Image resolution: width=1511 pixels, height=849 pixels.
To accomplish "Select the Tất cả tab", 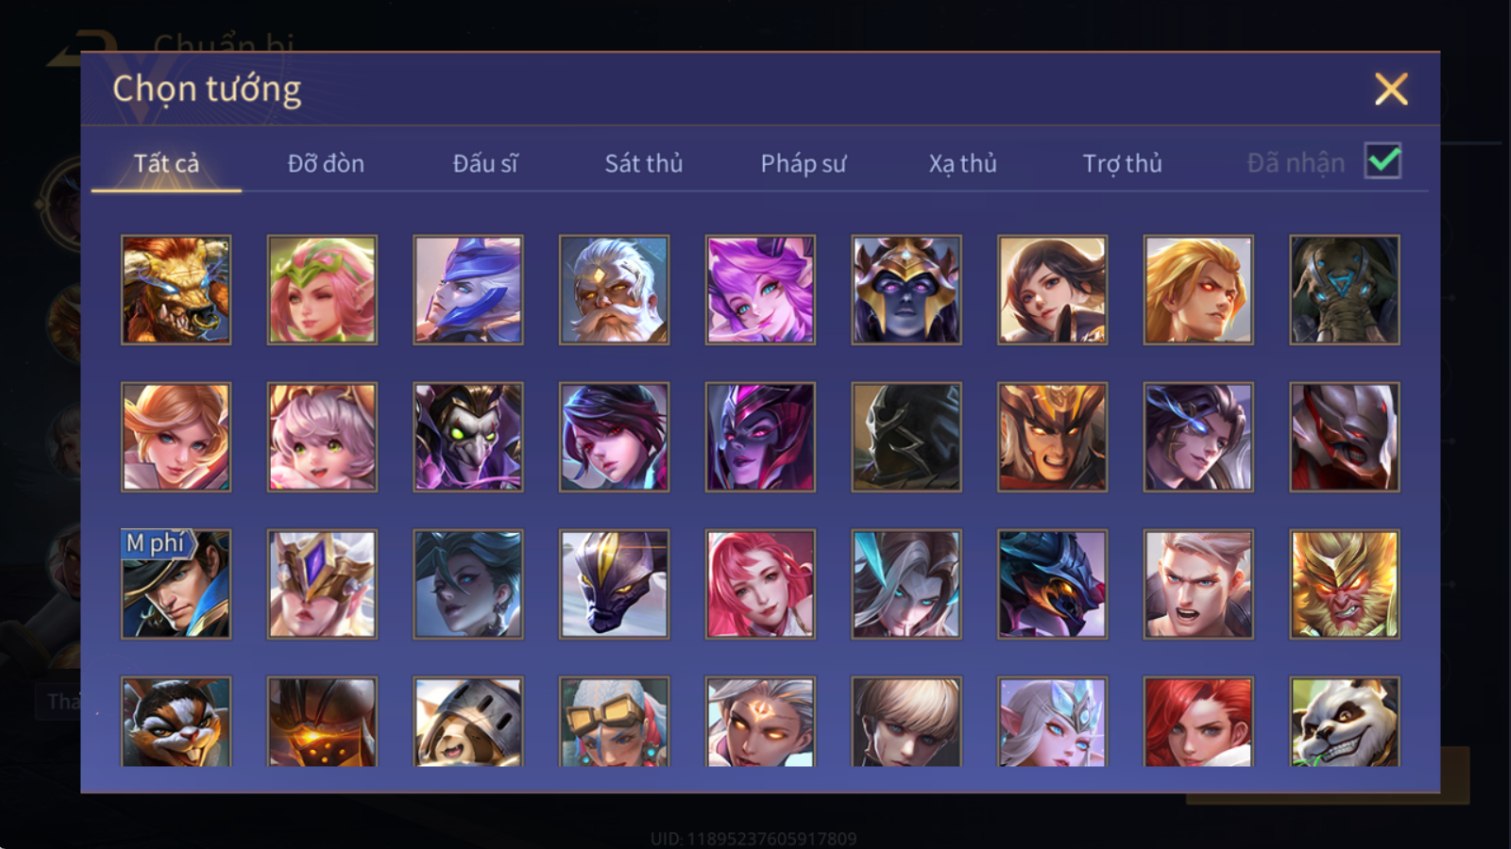I will 166,163.
